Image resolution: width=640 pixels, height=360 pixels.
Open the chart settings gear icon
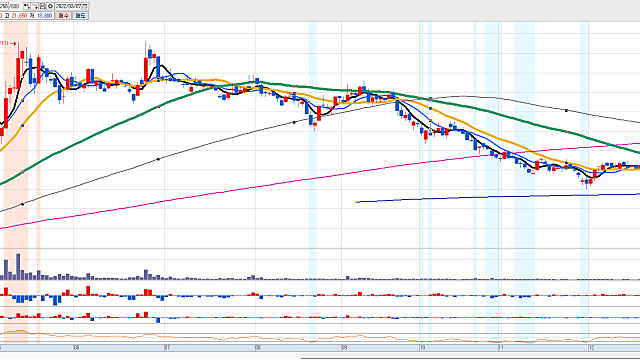point(50,6)
